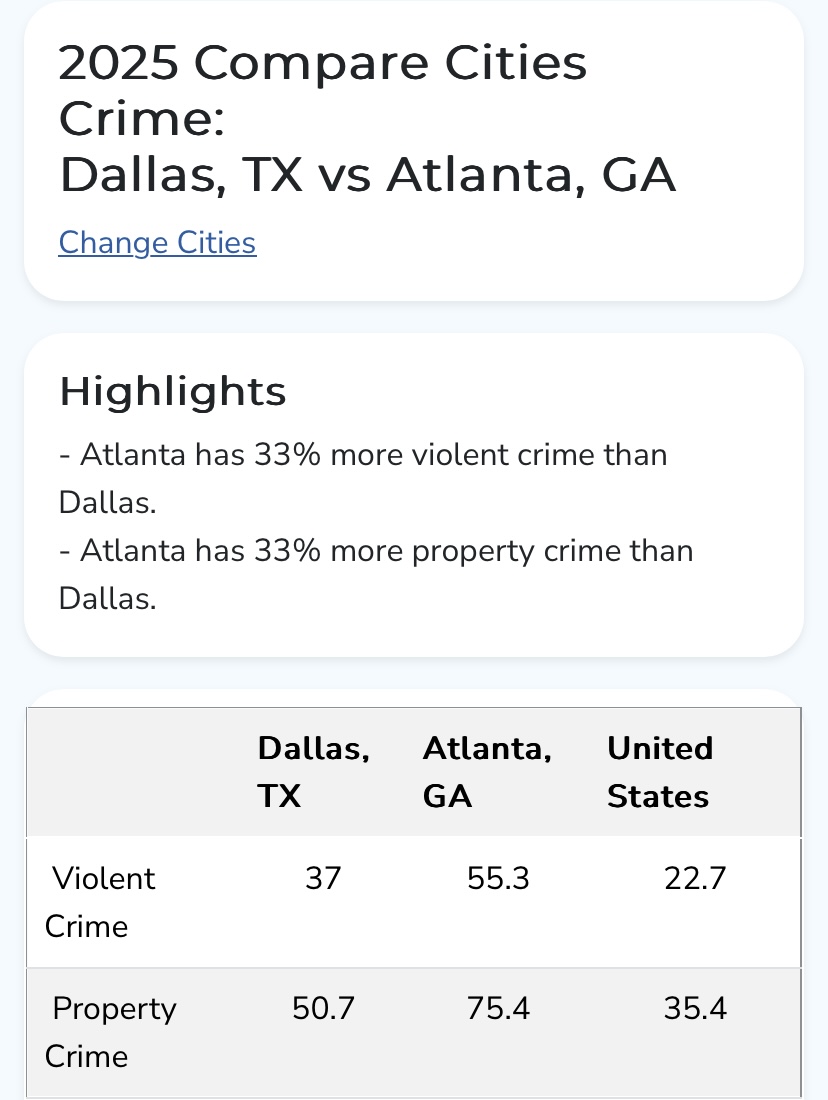Click Dallas property crime value 50.7

(x=323, y=1008)
